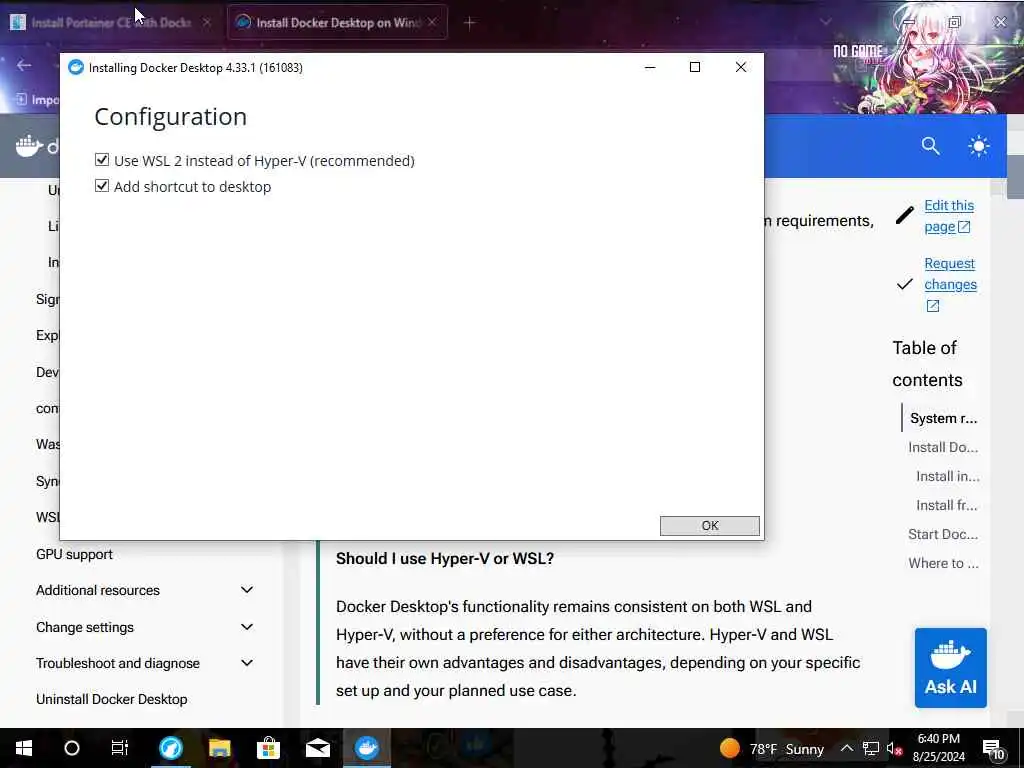Jump to System r... in table of contents

click(x=944, y=418)
